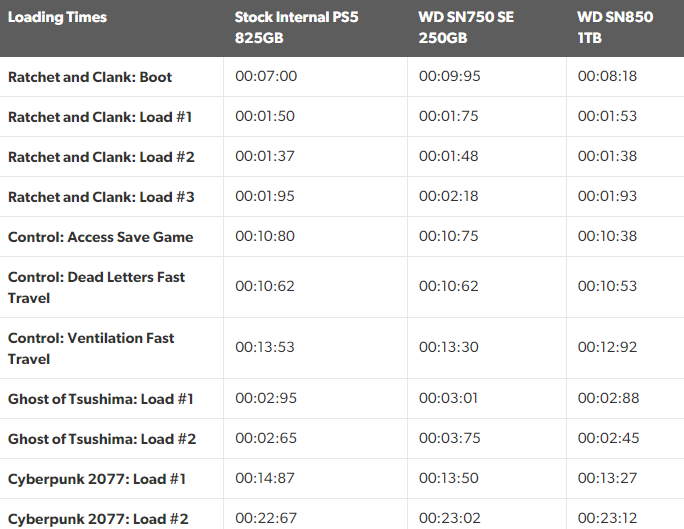Image resolution: width=684 pixels, height=529 pixels.
Task: Click the WD SN750 SE 250GB header
Action: 466,28
